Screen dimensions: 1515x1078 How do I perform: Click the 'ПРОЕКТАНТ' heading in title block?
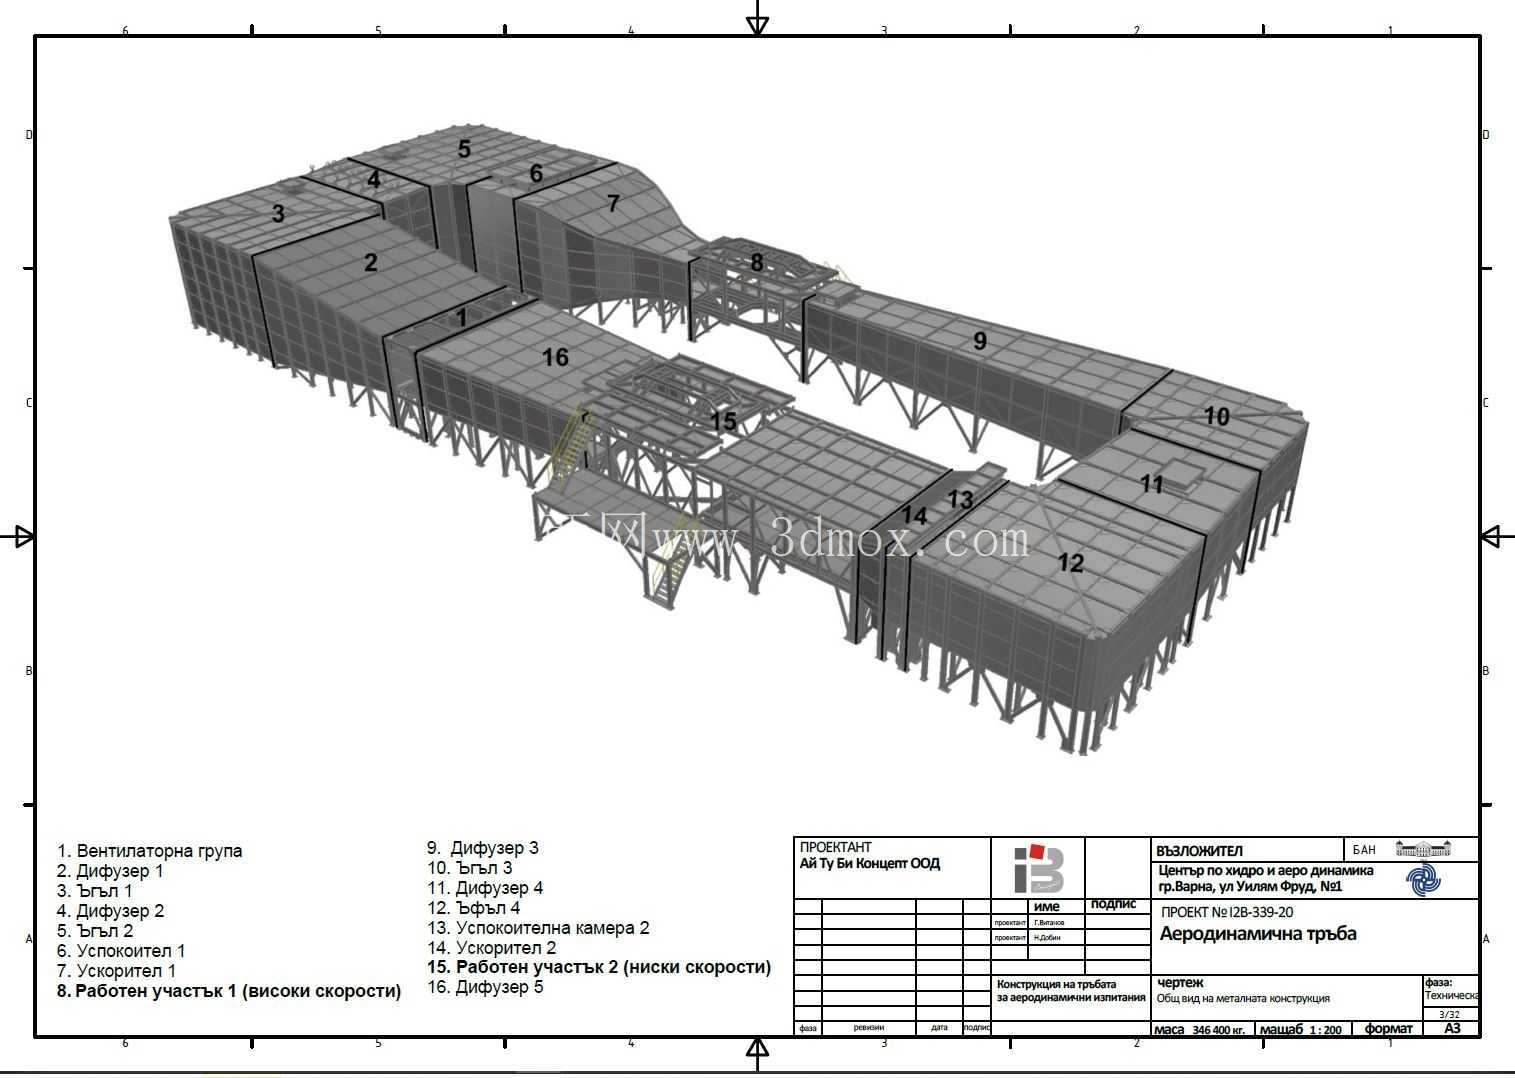835,847
